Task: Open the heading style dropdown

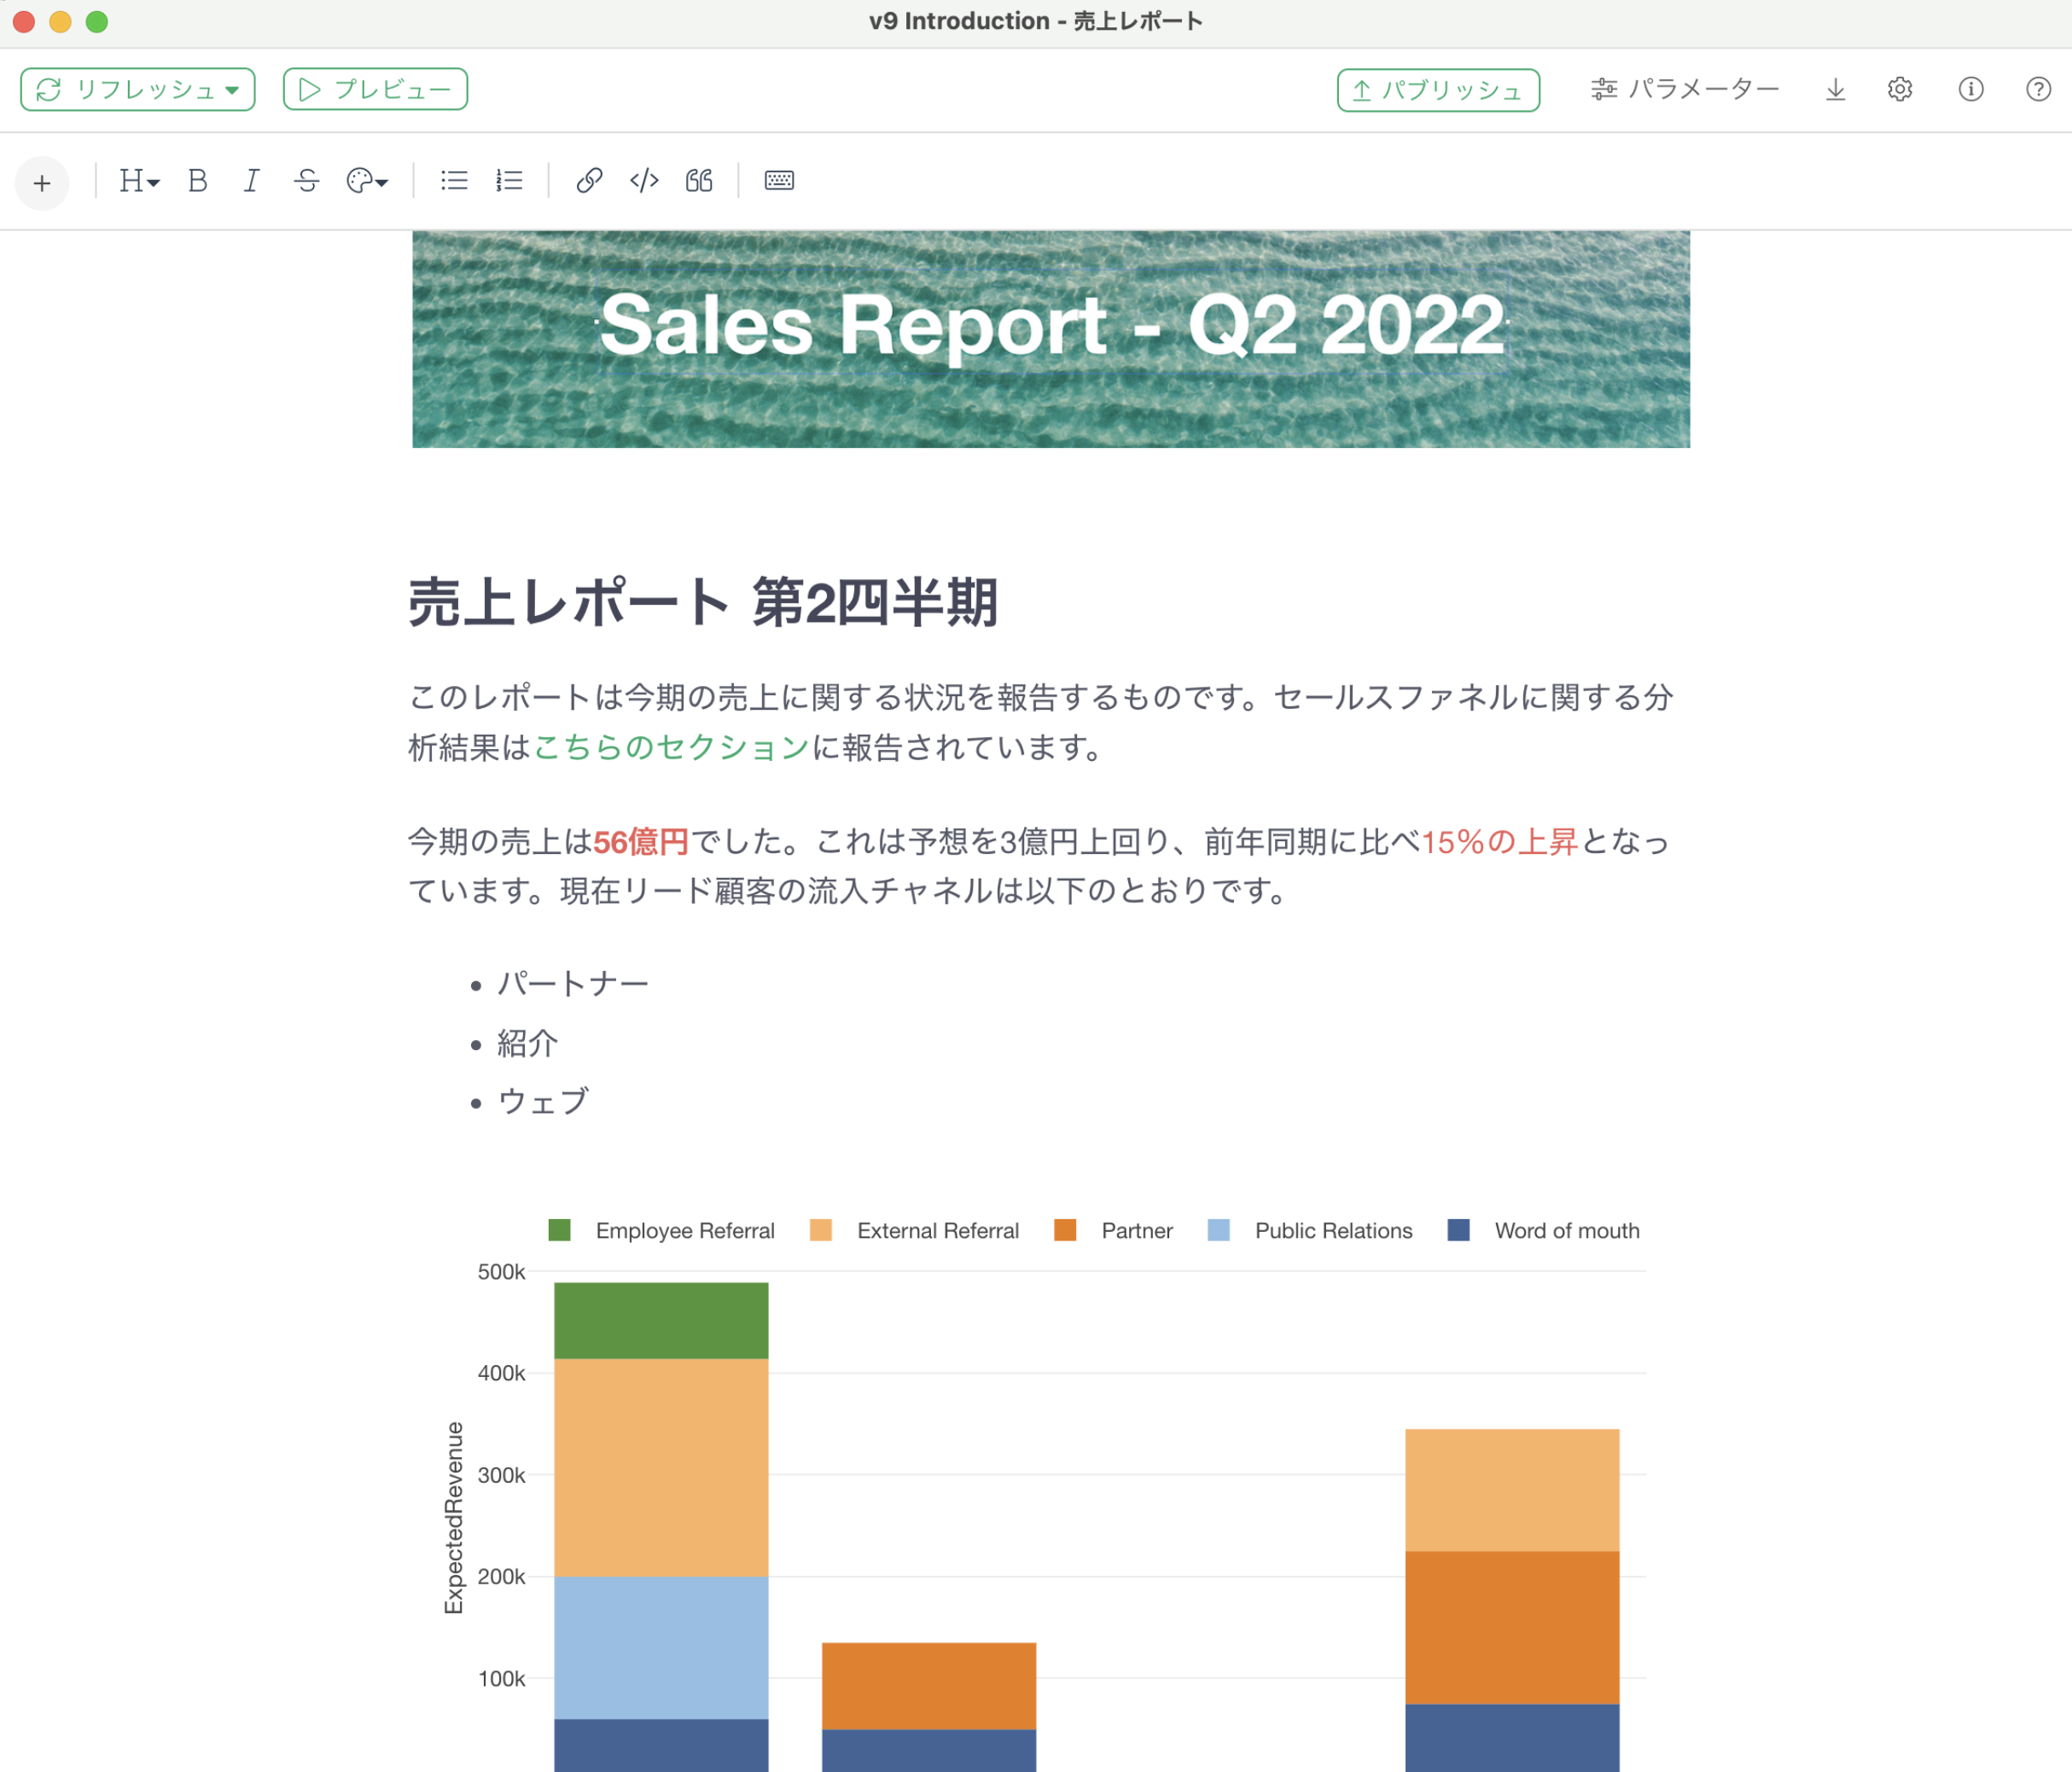Action: [x=139, y=181]
